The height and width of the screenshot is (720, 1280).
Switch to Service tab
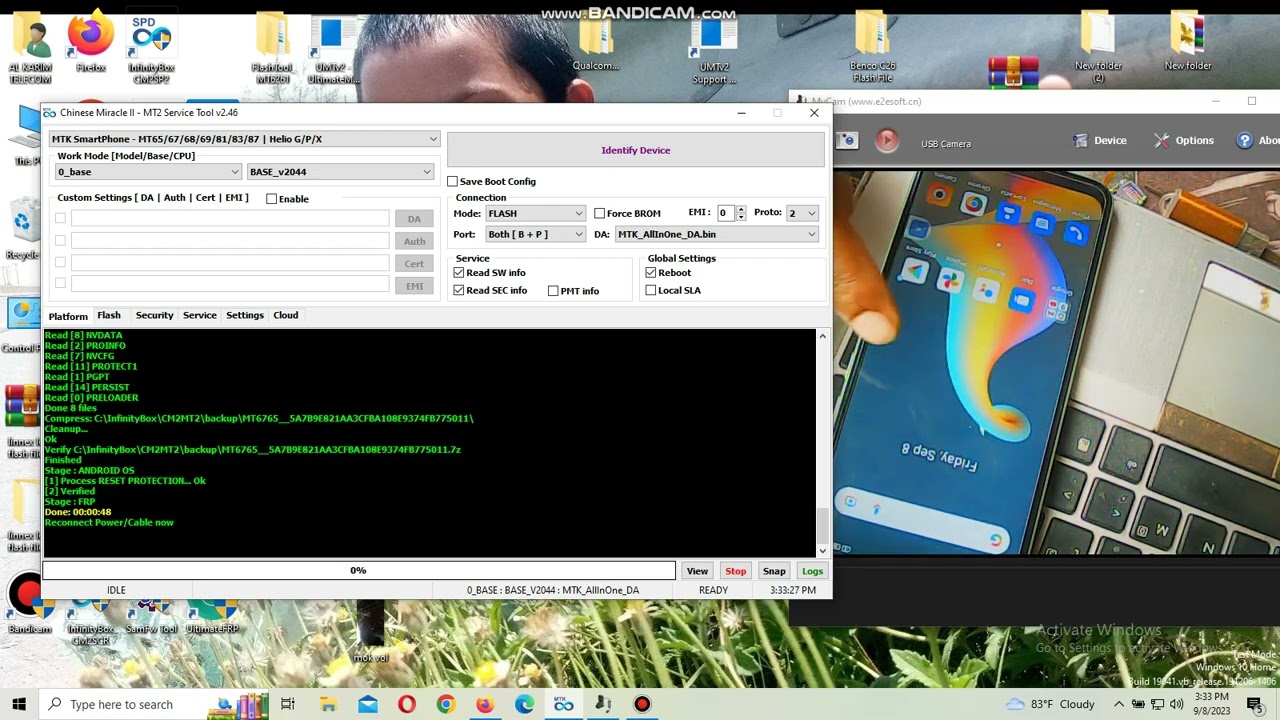coord(199,315)
